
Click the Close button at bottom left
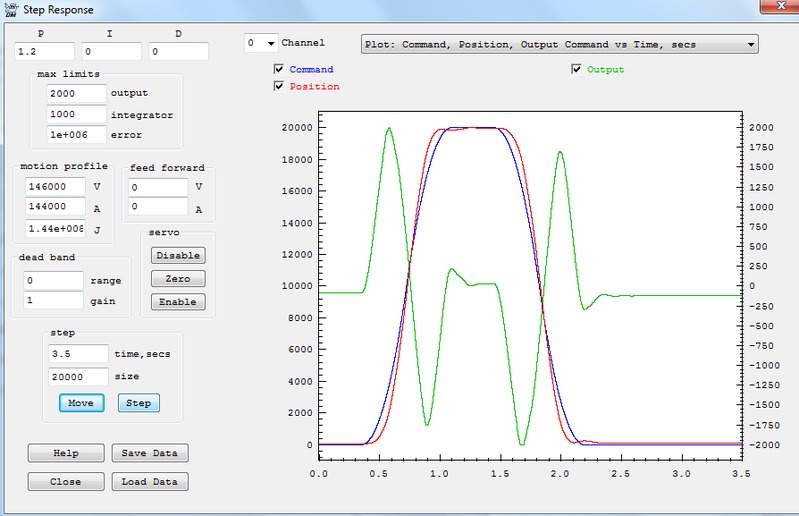coord(65,481)
